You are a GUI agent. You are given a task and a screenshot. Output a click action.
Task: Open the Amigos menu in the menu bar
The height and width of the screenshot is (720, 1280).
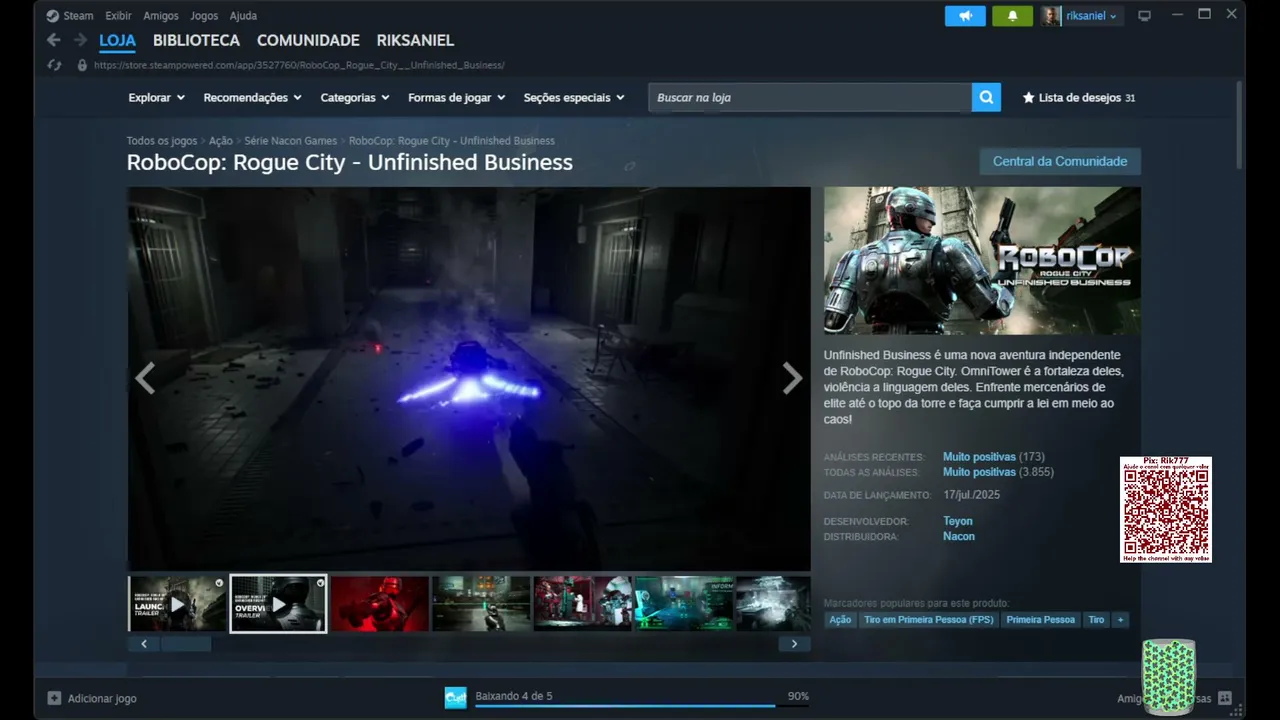[160, 16]
